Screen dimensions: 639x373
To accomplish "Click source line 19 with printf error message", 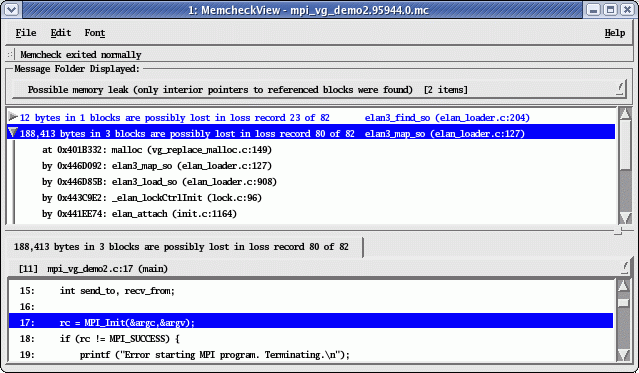I will click(x=311, y=355).
